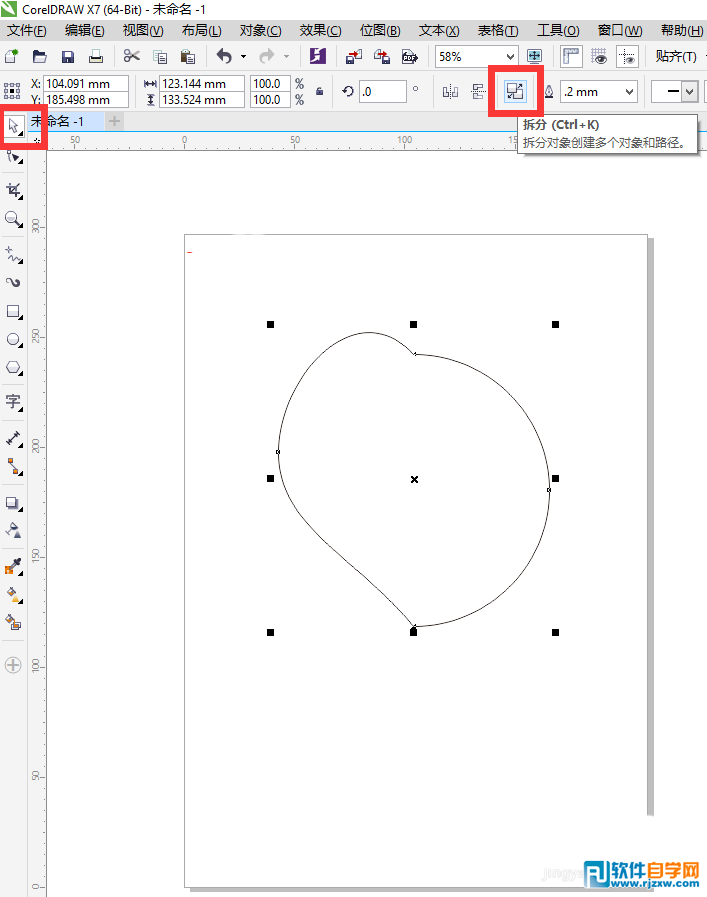Viewport: 707px width, 897px height.
Task: Select the Connector line tool
Action: 13,467
